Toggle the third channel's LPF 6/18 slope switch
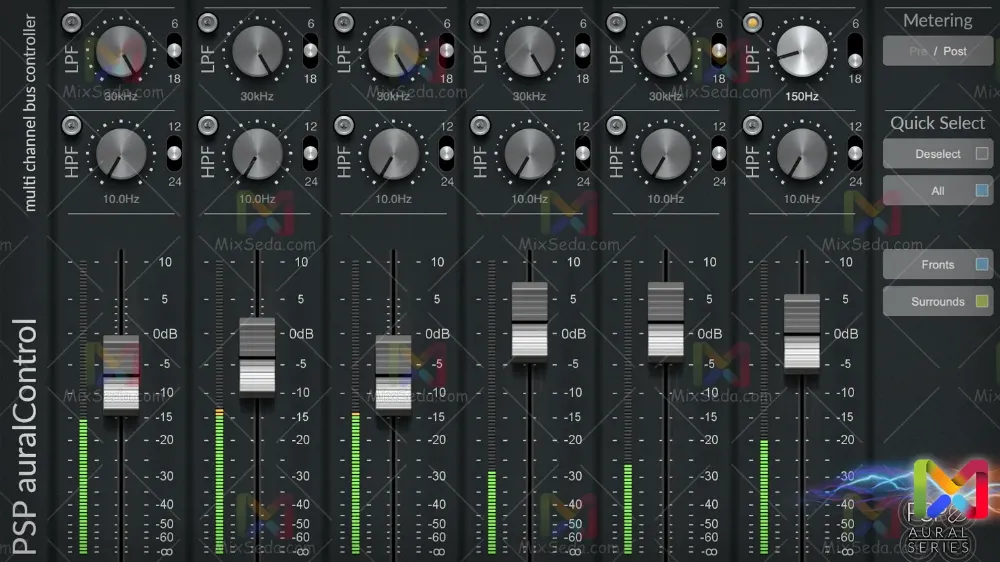1000x562 pixels. click(x=446, y=50)
